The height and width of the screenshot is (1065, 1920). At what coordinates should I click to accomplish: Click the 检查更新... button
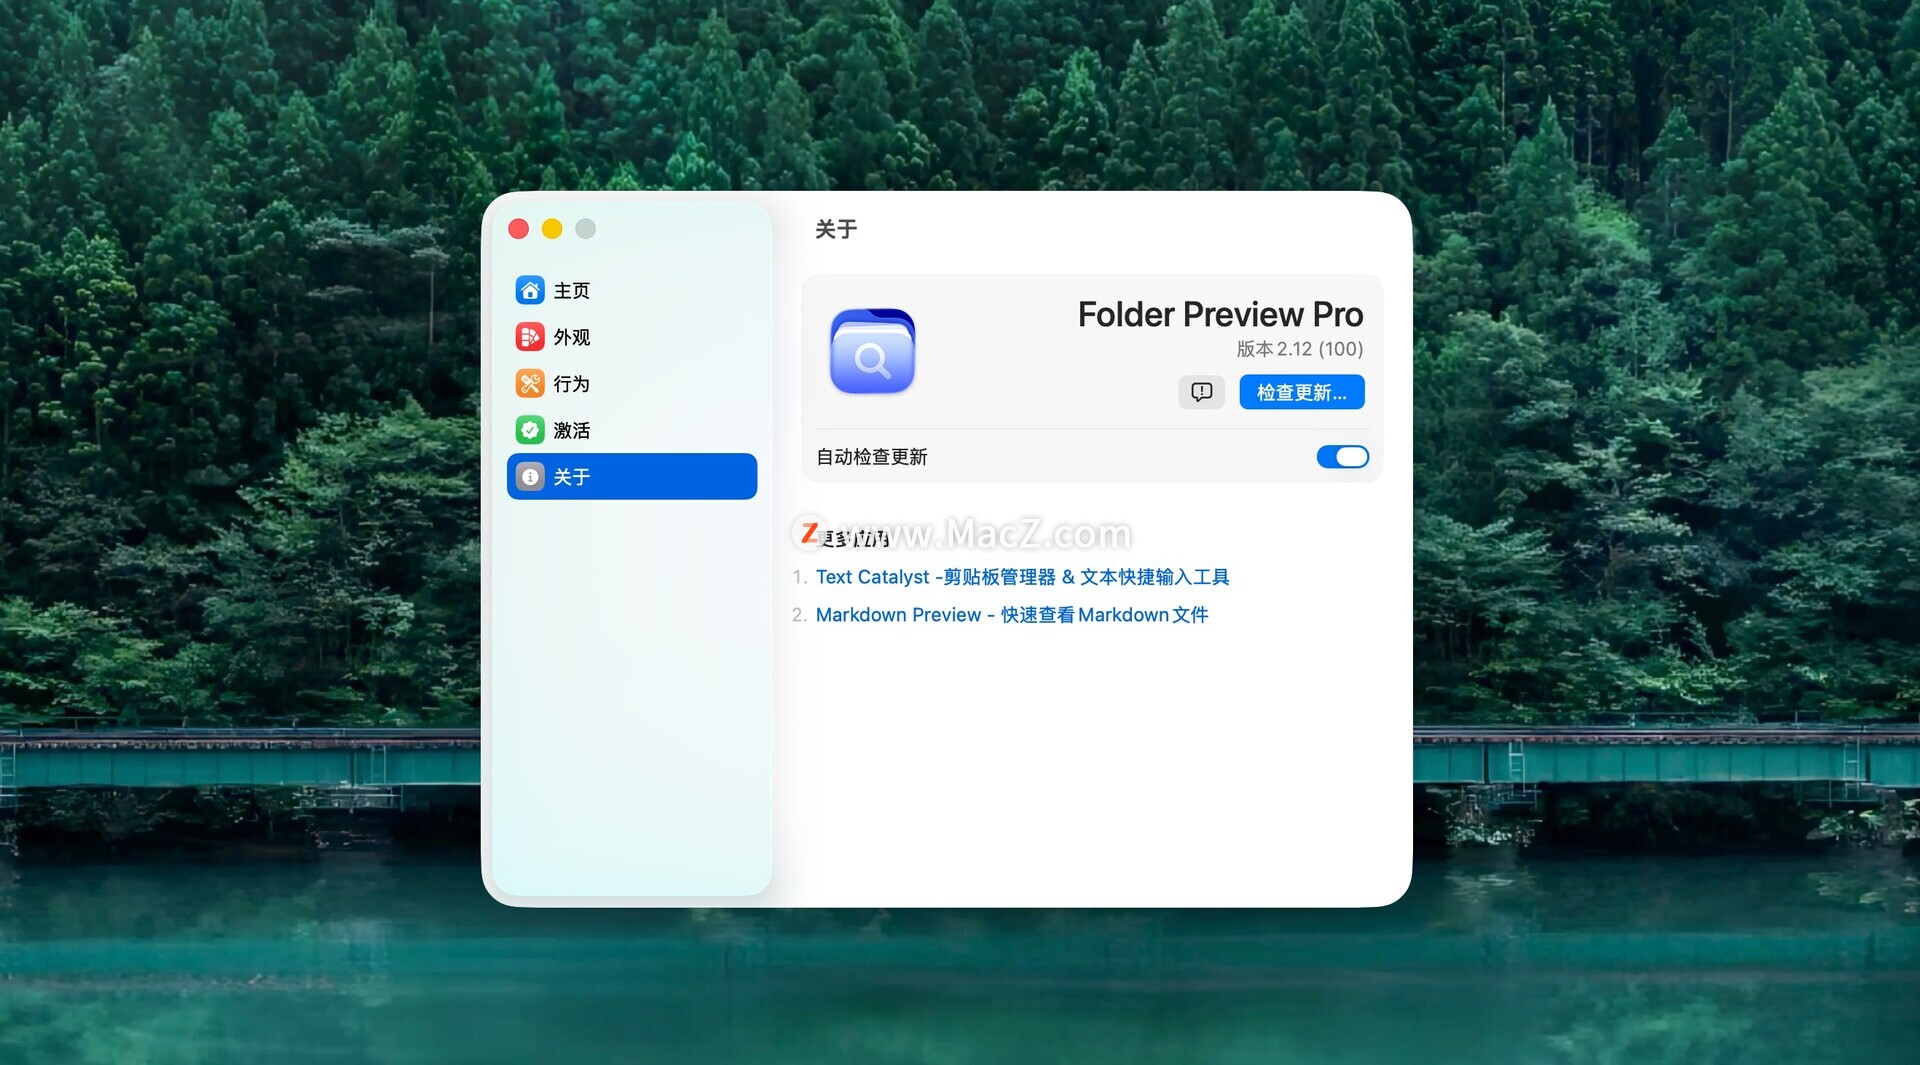[1302, 392]
